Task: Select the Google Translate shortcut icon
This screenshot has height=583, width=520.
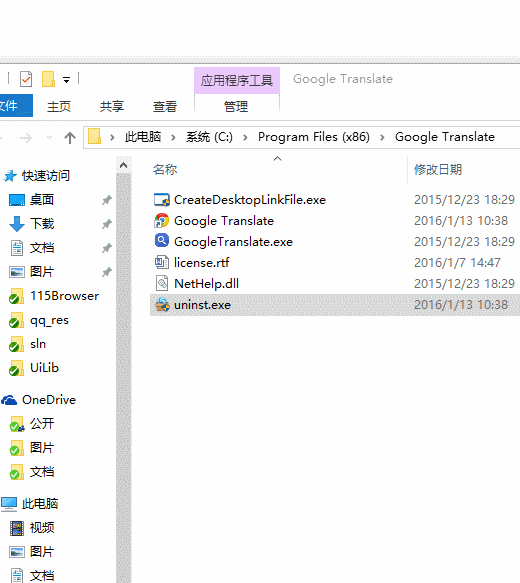Action: tap(162, 220)
